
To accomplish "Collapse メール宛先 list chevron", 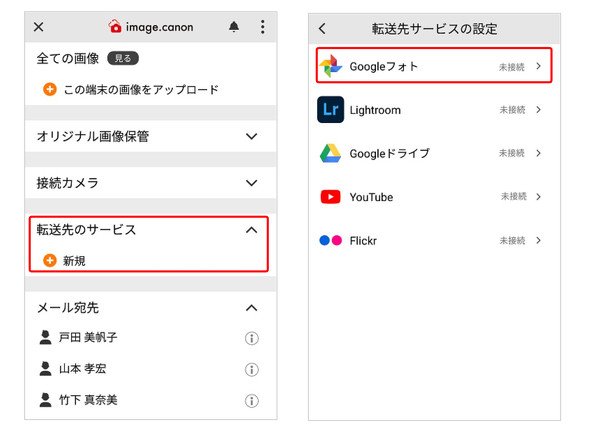I will 251,308.
